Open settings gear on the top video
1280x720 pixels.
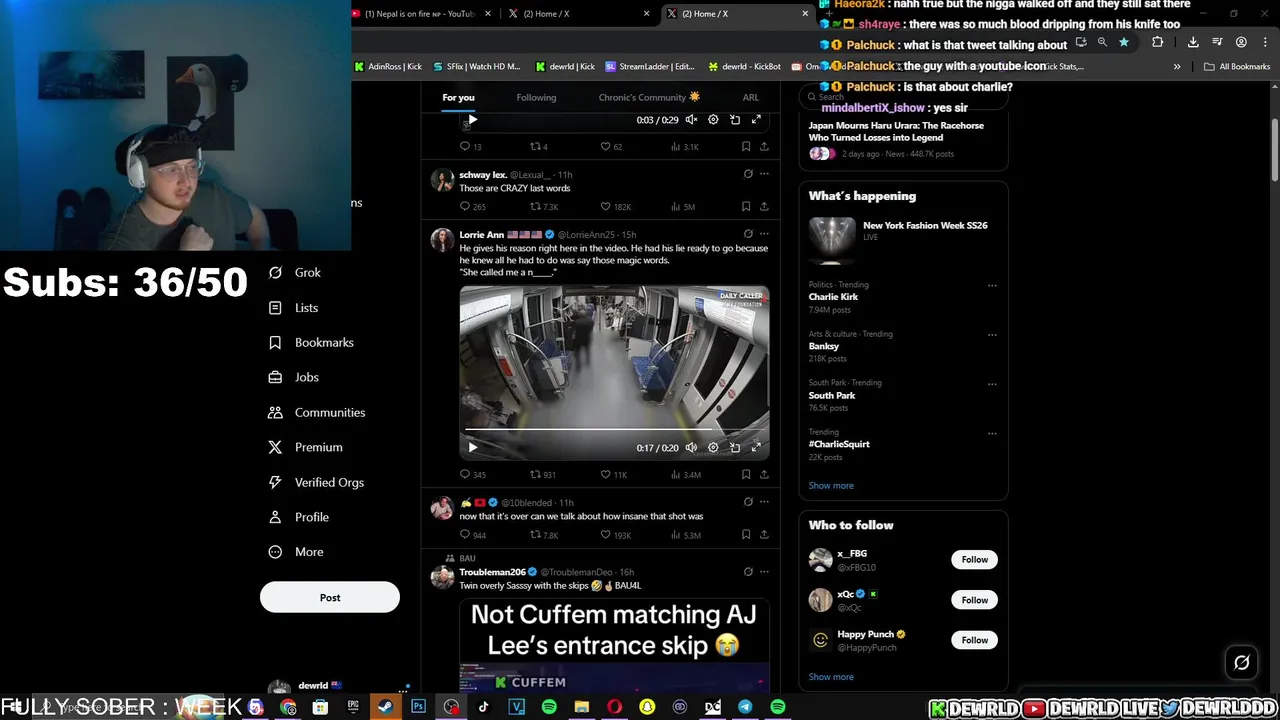tap(713, 120)
